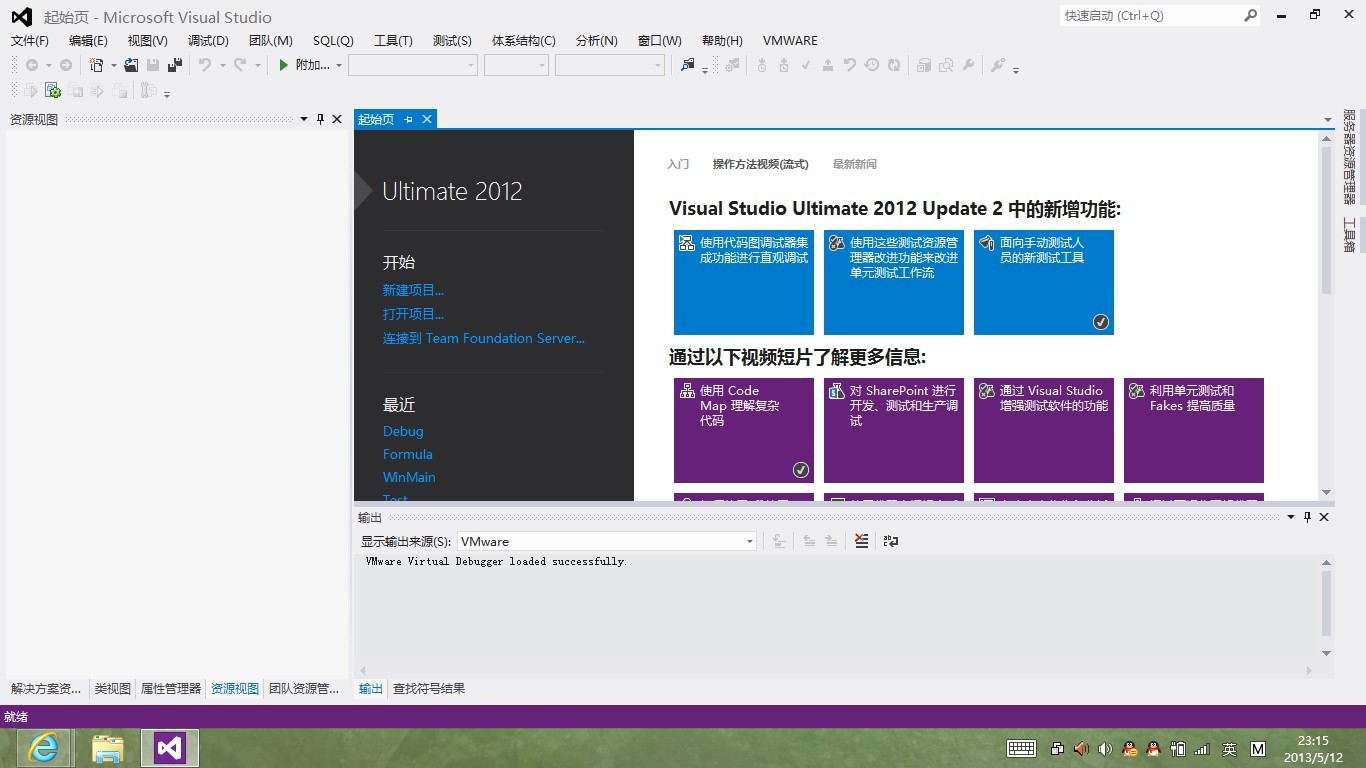
Task: Click the clock history icon in toolbar
Action: point(872,65)
